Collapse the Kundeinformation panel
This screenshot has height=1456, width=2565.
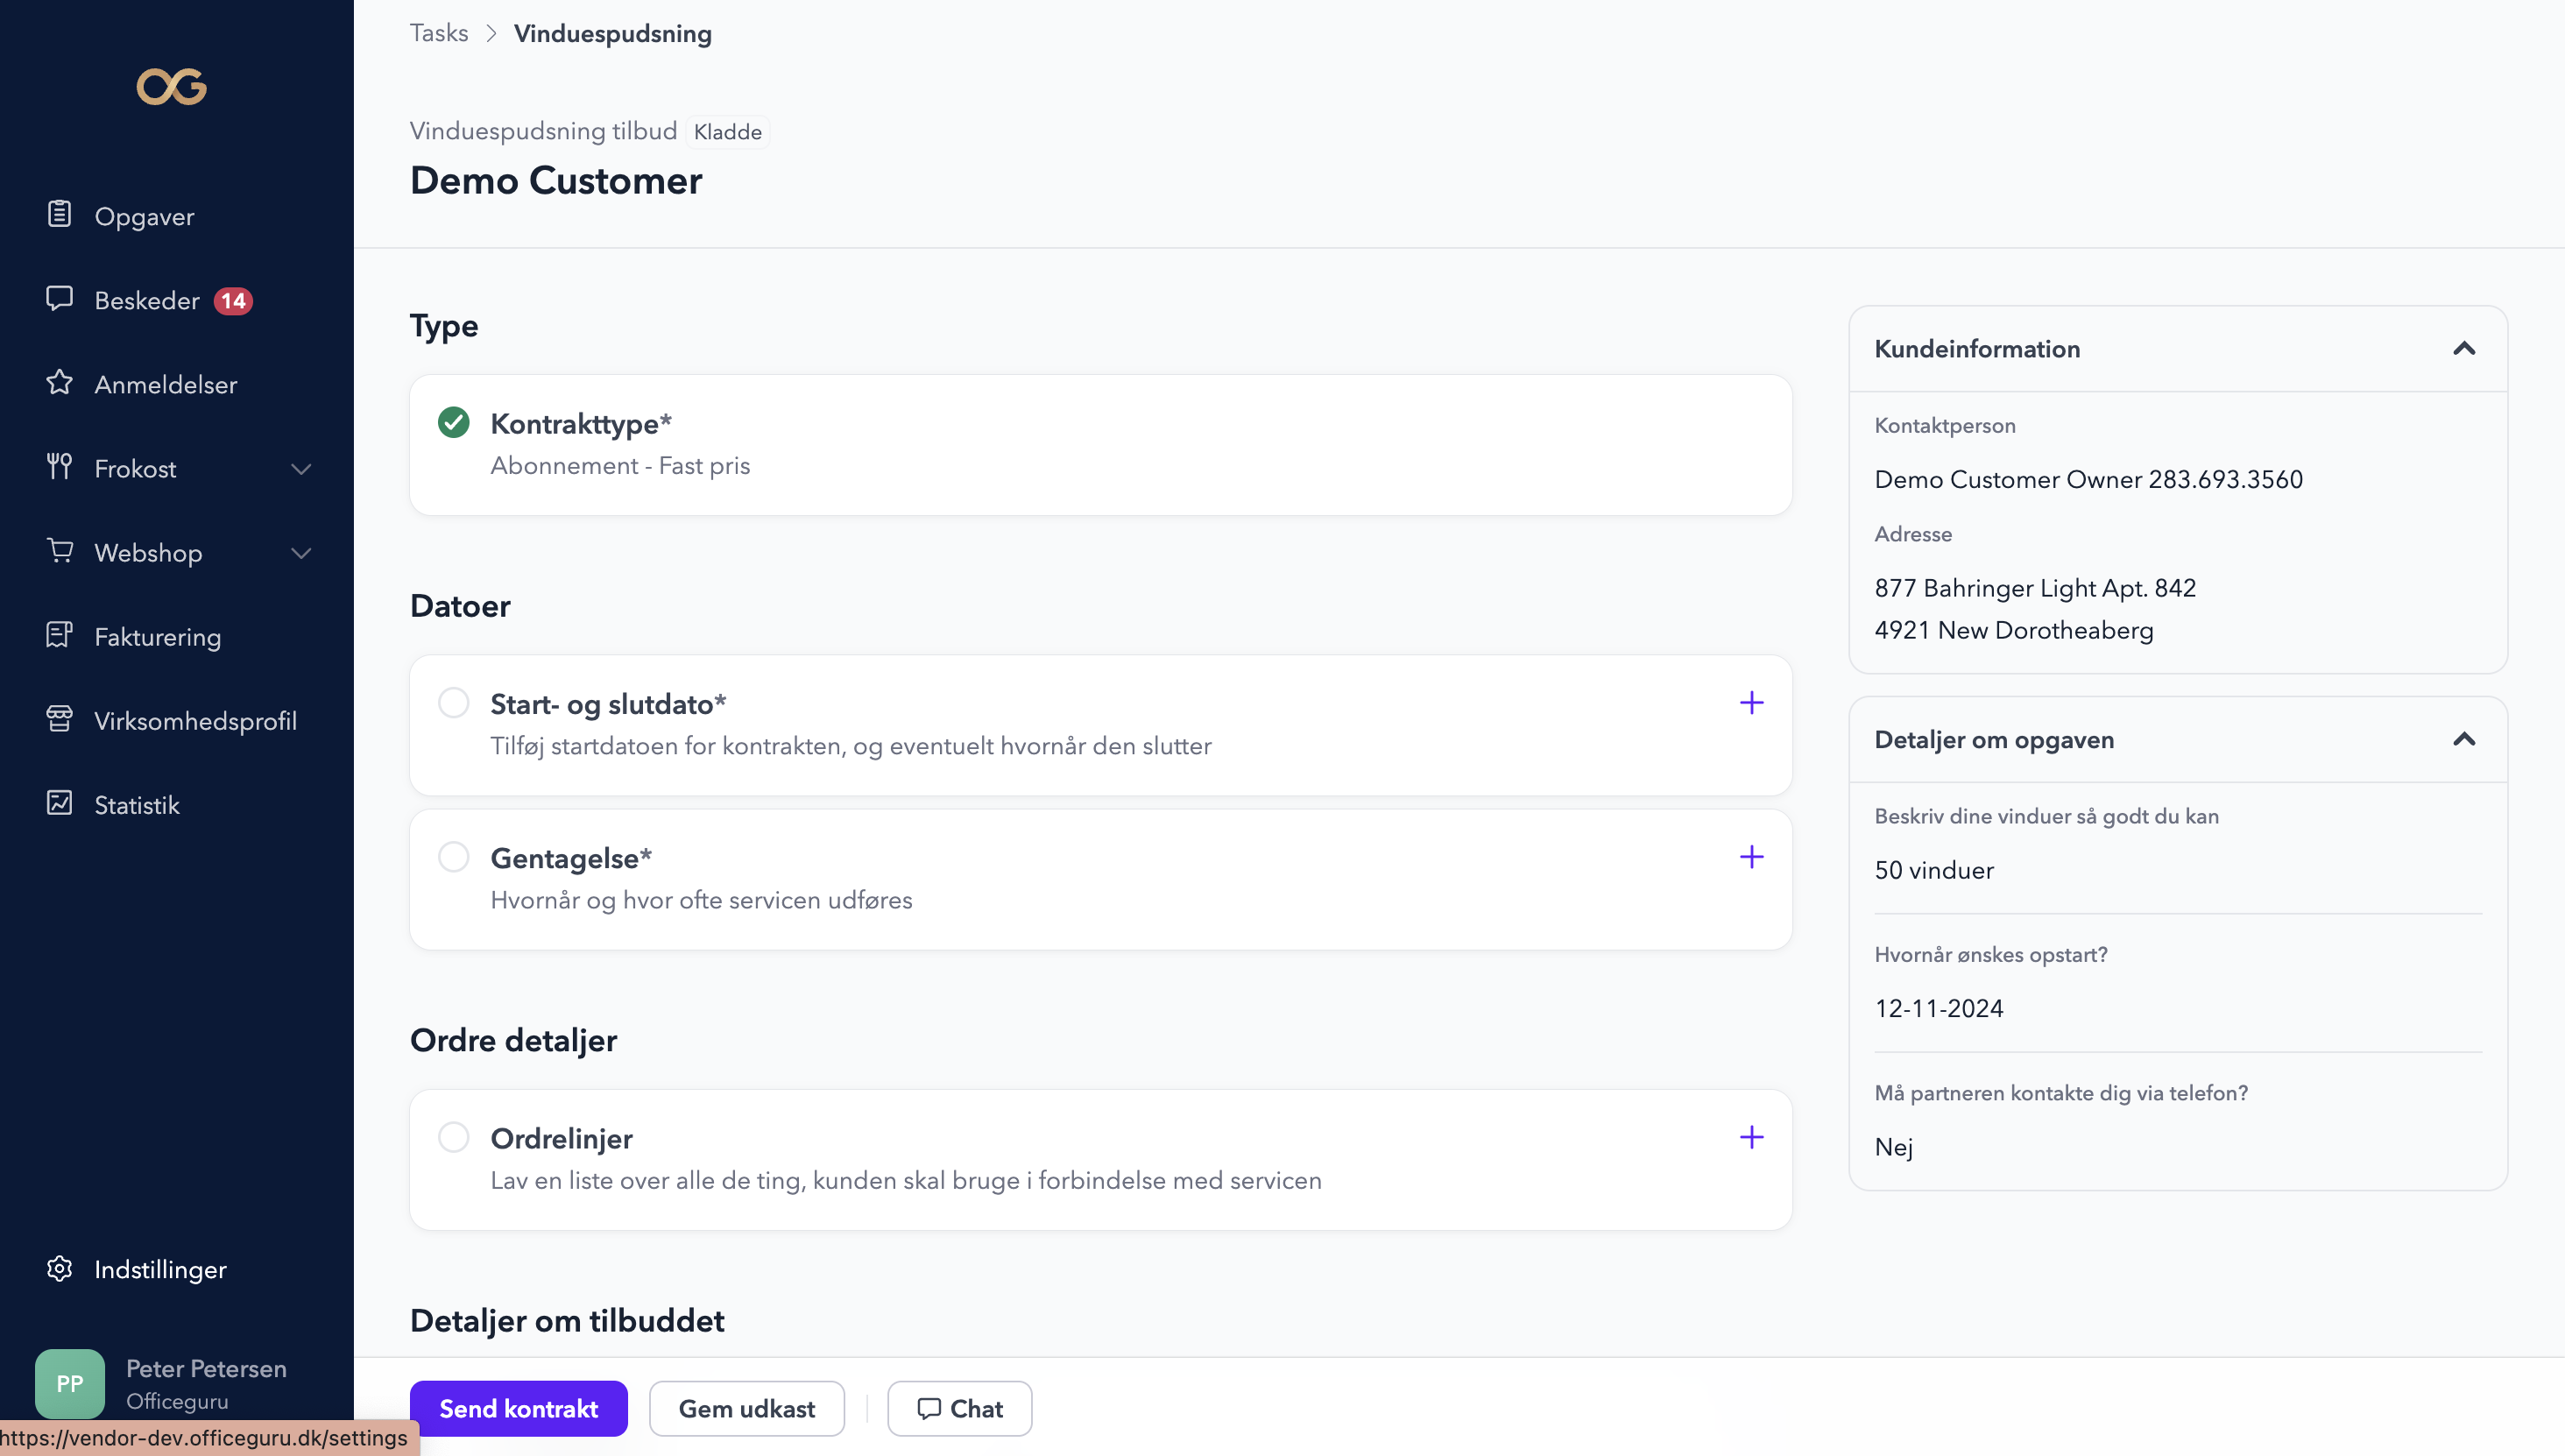[x=2463, y=349]
